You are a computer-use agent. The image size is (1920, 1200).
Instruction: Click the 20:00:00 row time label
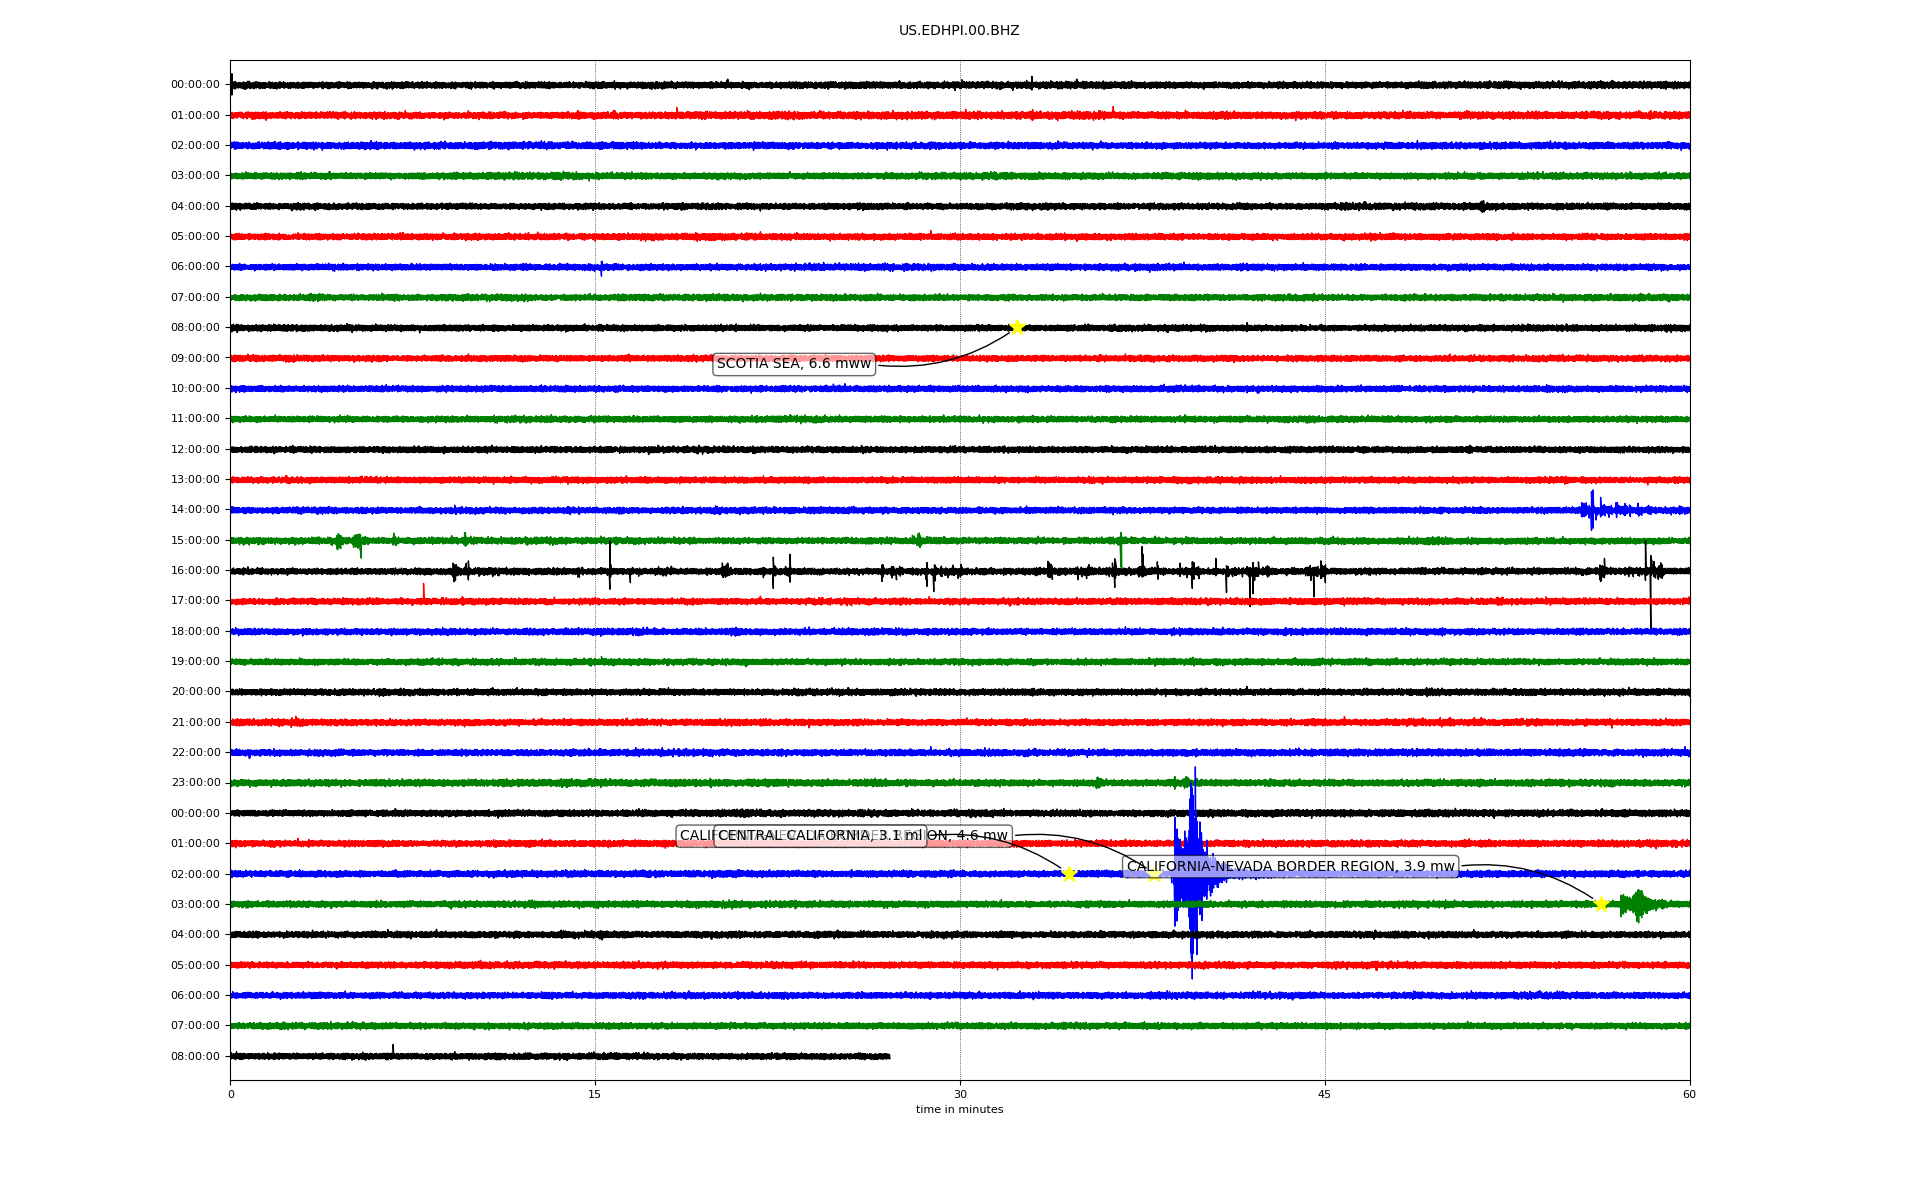(195, 692)
